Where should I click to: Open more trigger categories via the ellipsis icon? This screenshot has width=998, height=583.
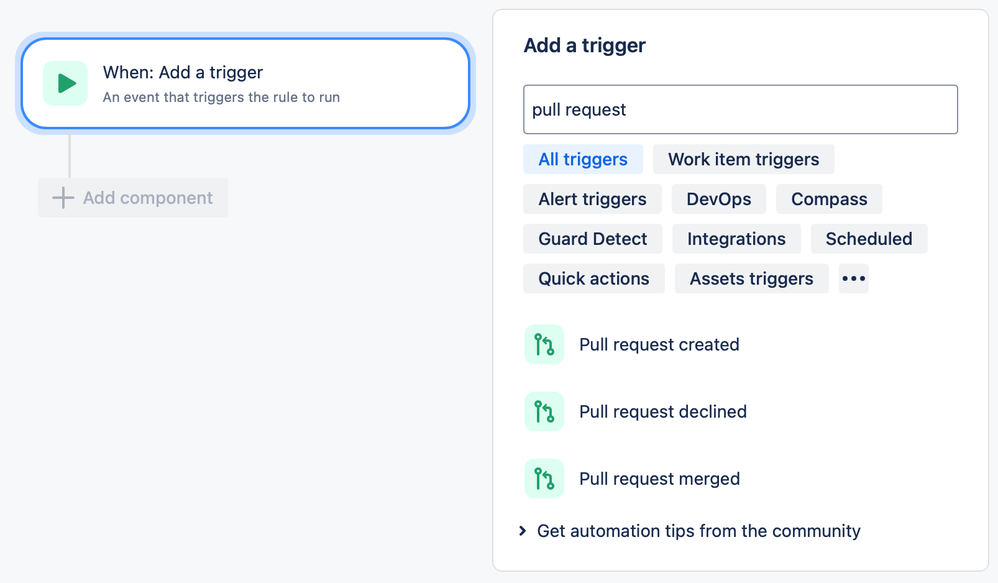click(853, 278)
